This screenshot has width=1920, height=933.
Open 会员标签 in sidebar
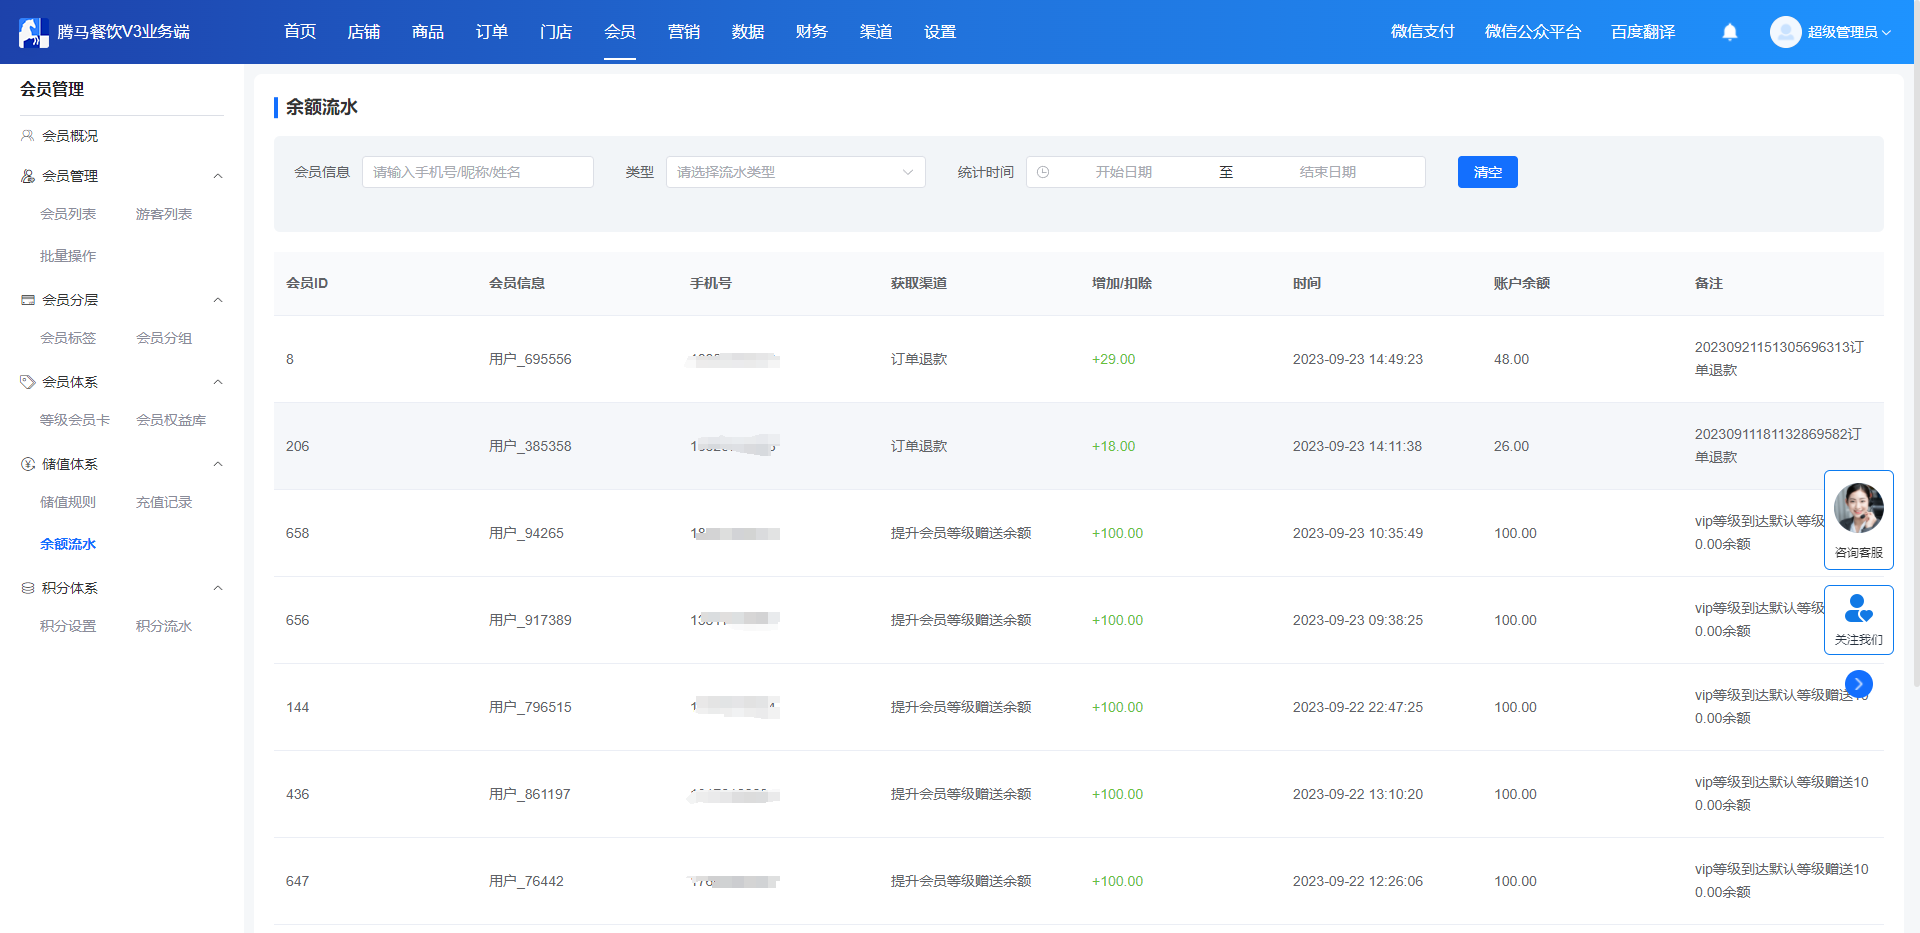coord(68,338)
